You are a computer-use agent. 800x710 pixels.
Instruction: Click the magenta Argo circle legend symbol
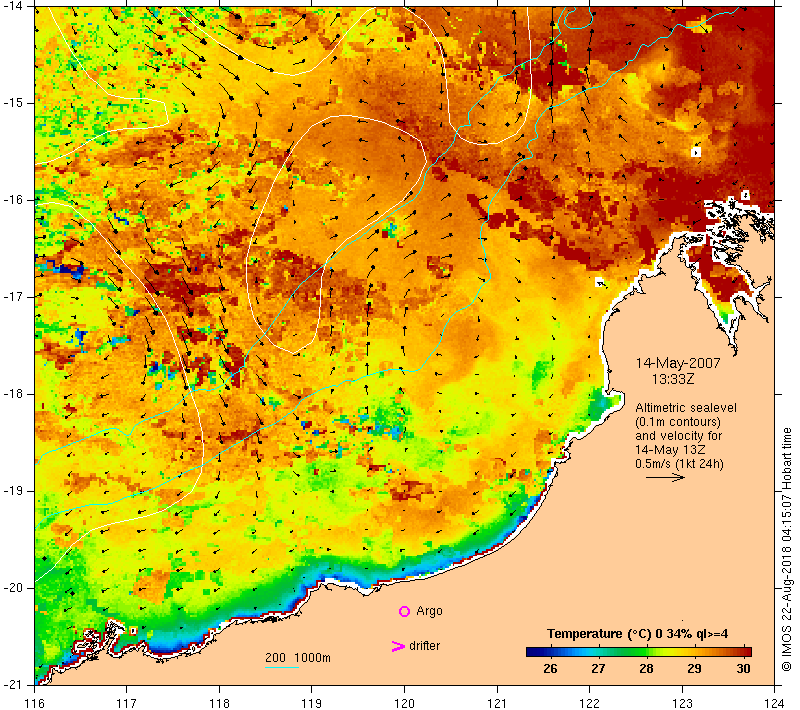[x=404, y=611]
